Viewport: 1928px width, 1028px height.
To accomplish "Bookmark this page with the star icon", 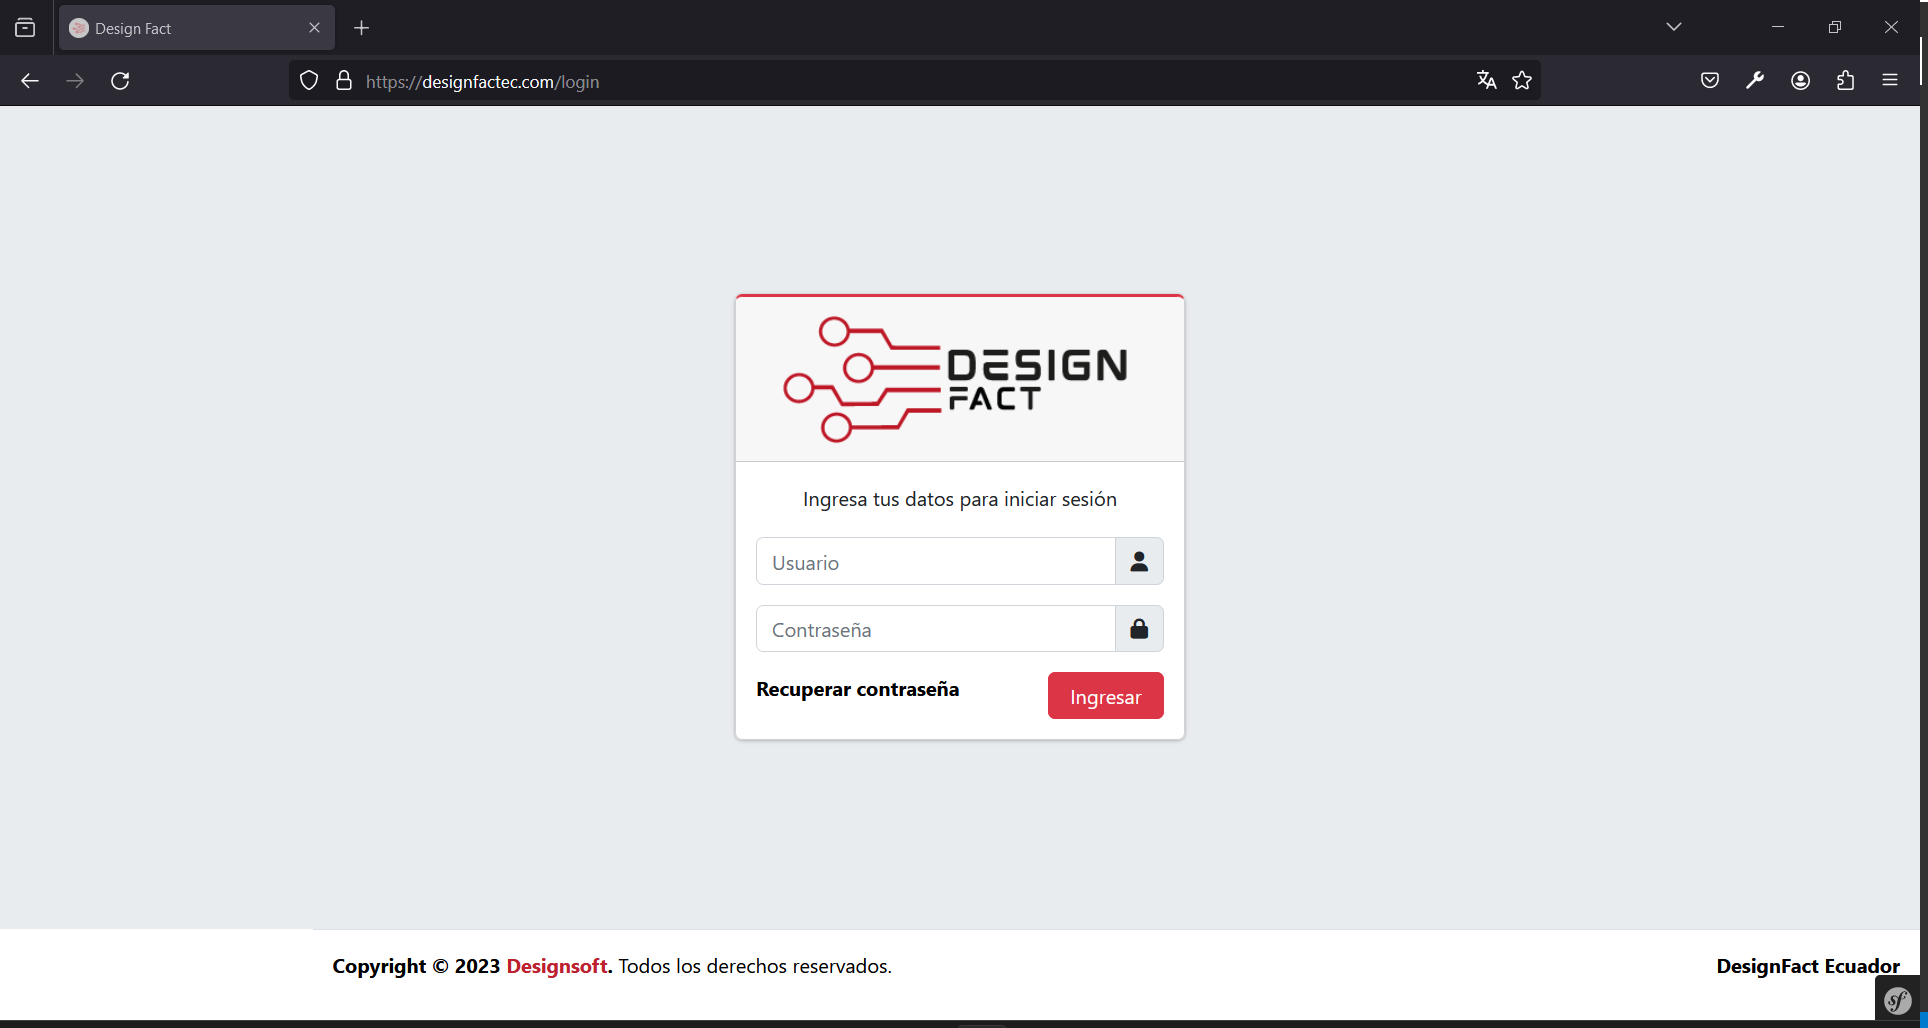I will click(x=1522, y=81).
